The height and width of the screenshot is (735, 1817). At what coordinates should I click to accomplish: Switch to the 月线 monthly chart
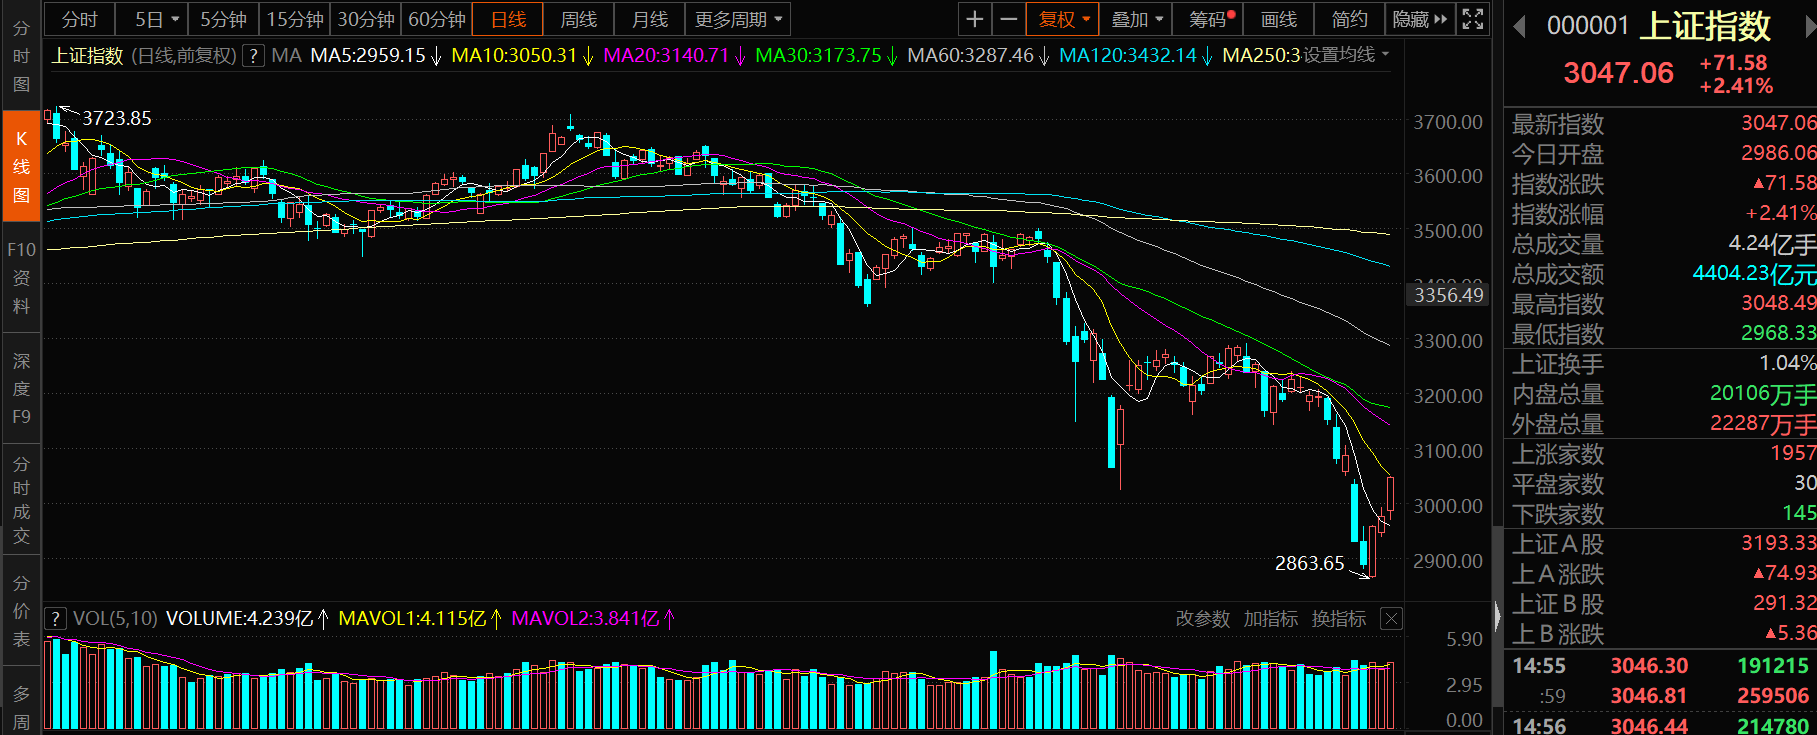[x=650, y=19]
